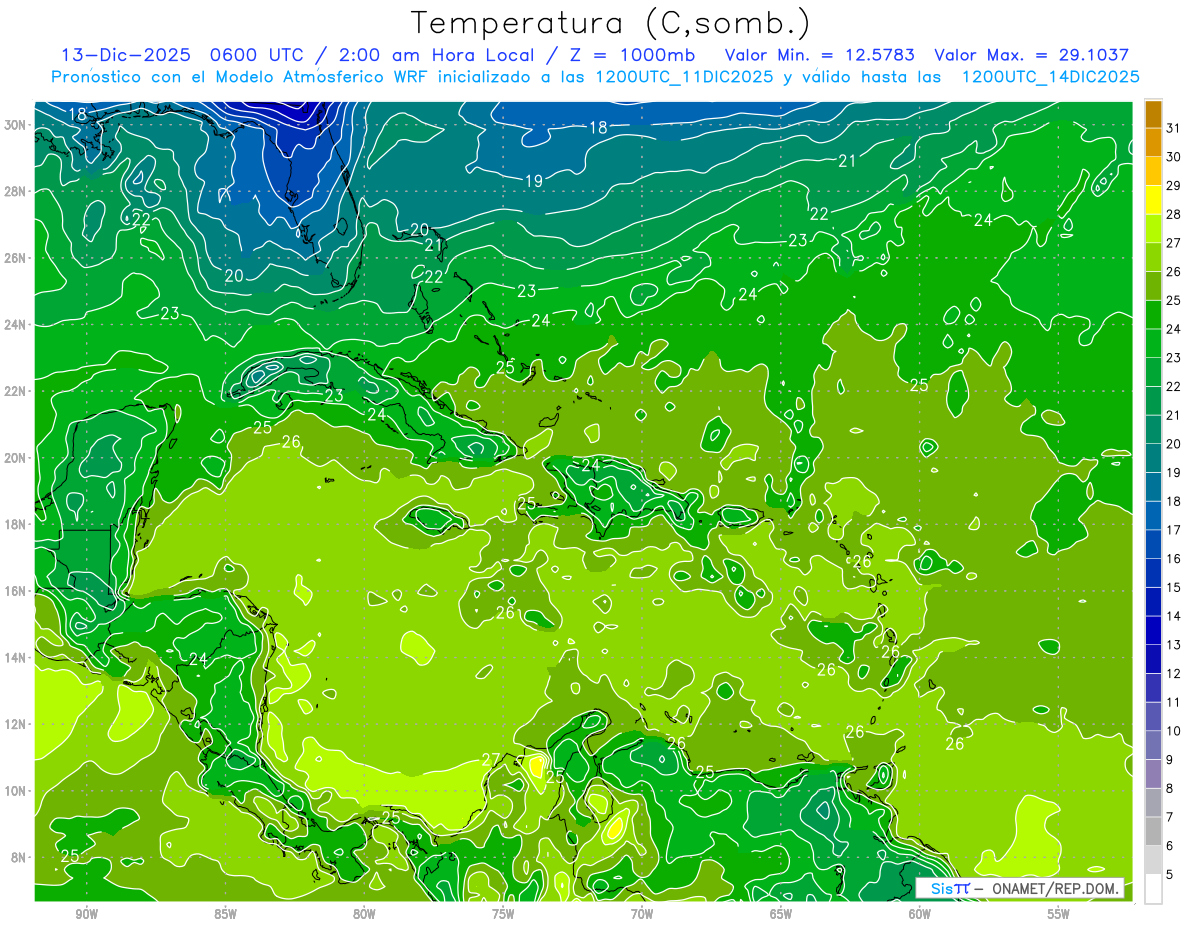Screen dimensions: 1200x927
Task: Click the color scale label 28
Action: [1173, 214]
